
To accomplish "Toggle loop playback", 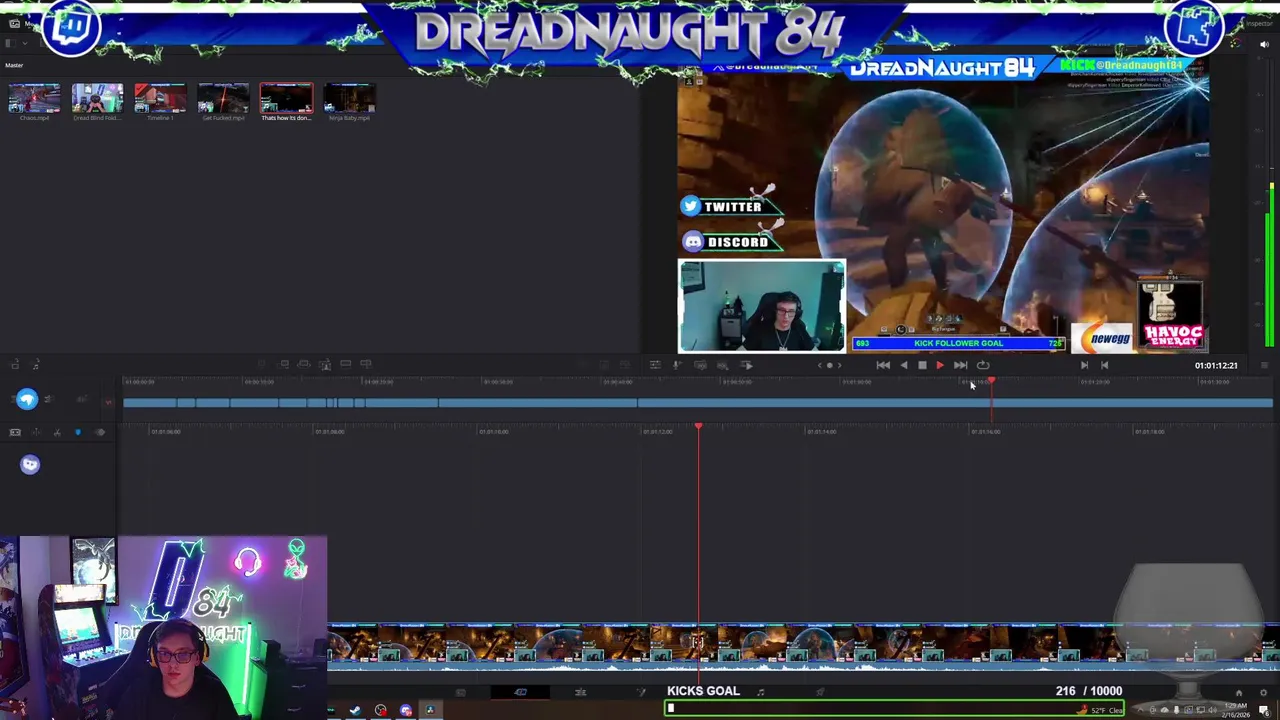I will pos(983,365).
